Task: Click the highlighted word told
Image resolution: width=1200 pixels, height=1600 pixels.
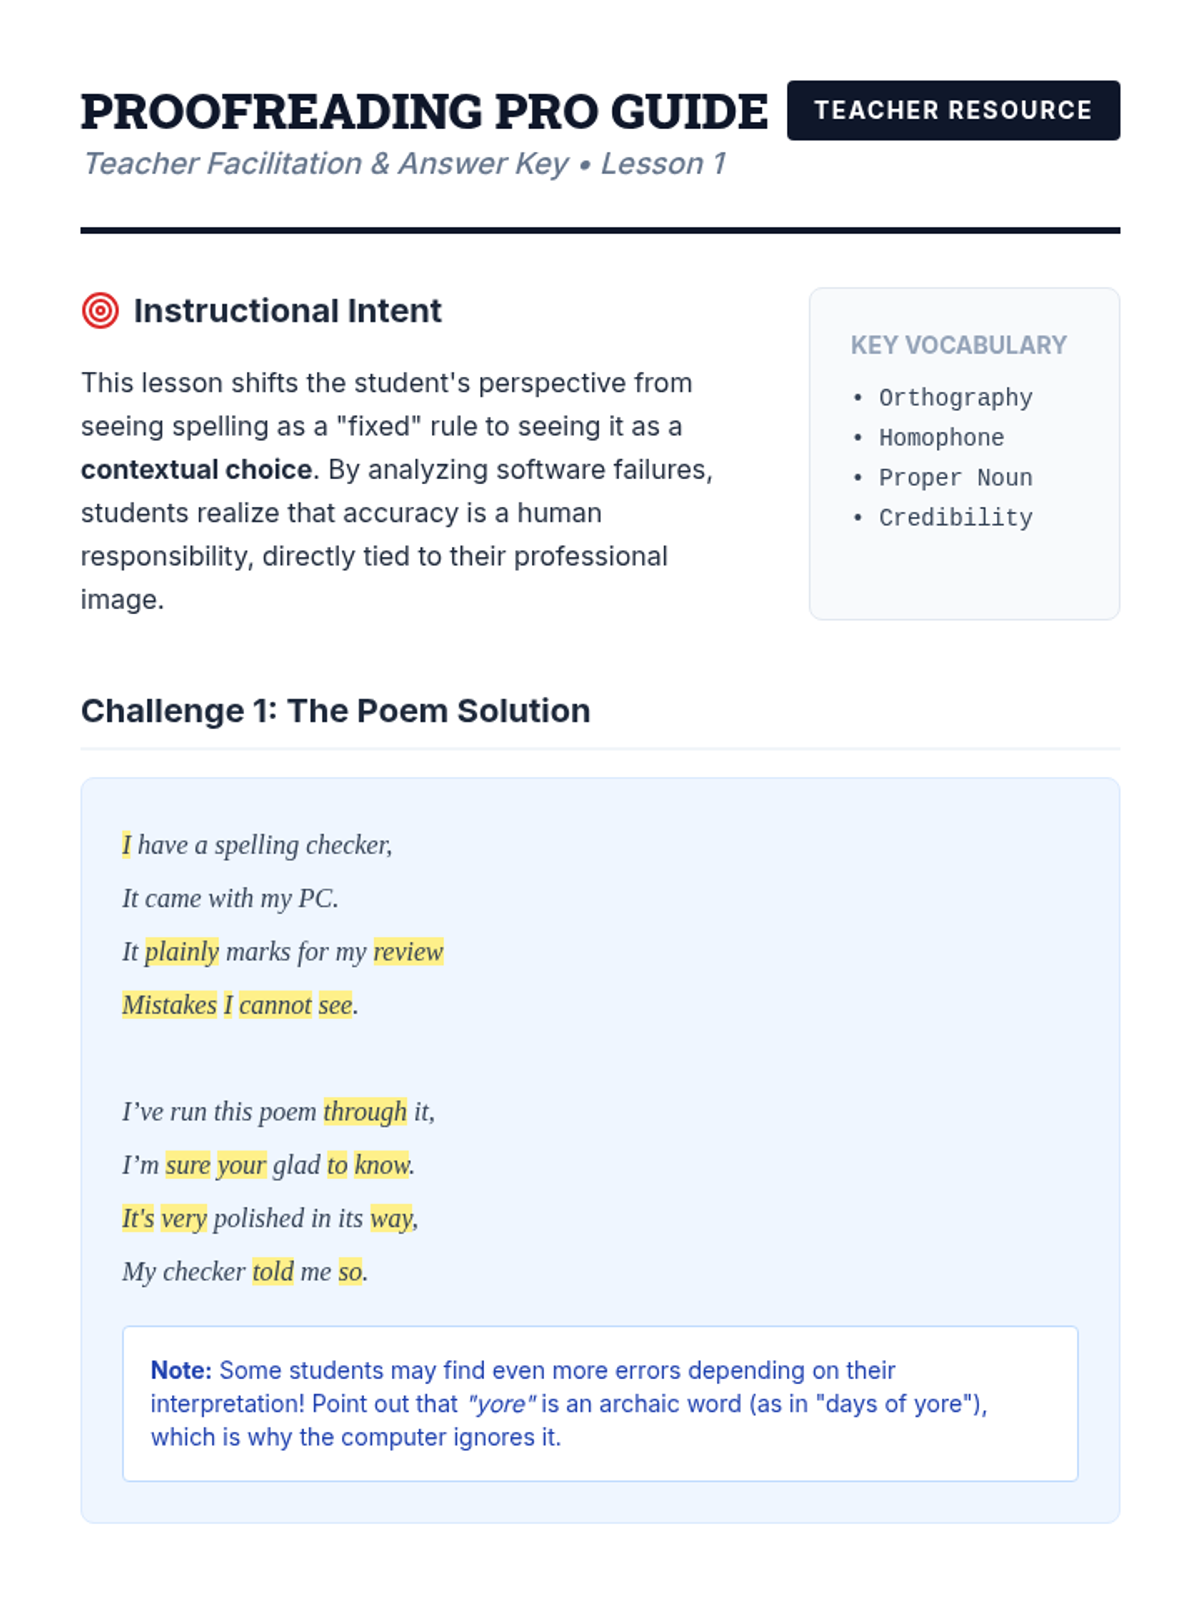Action: (x=272, y=1272)
